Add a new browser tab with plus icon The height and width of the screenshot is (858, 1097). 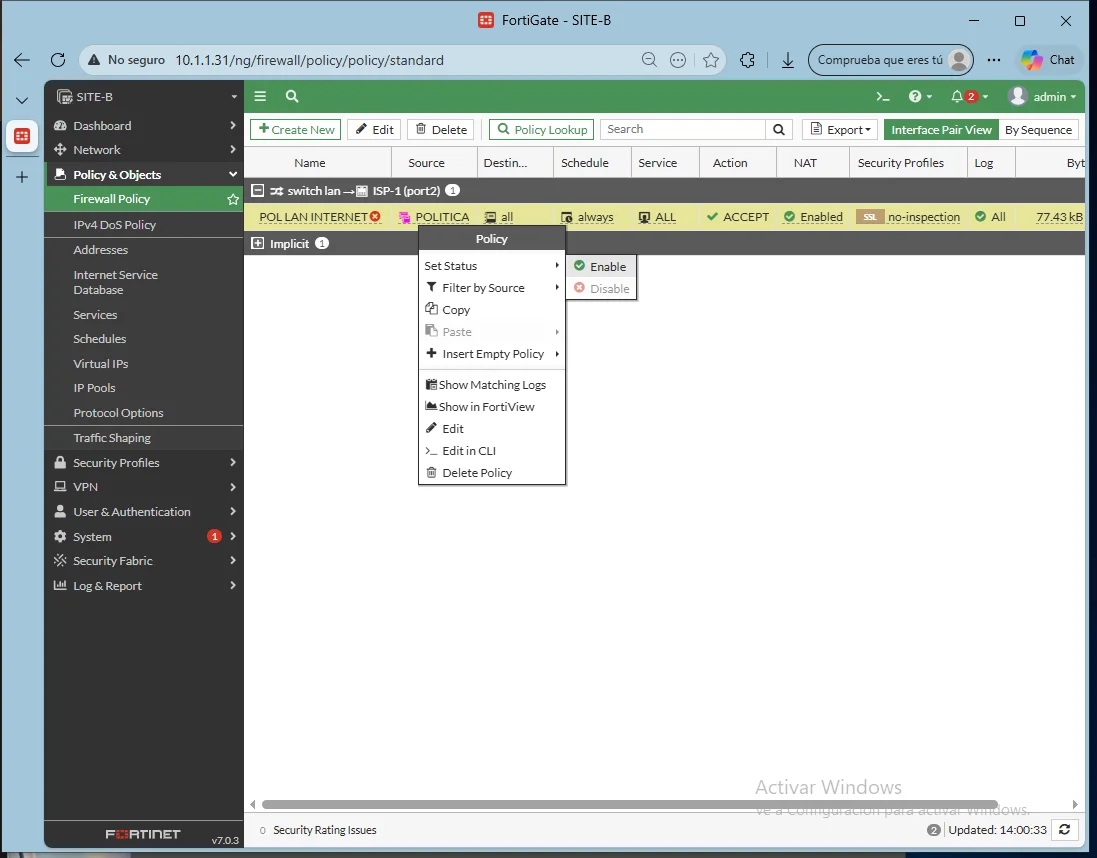click(x=22, y=177)
